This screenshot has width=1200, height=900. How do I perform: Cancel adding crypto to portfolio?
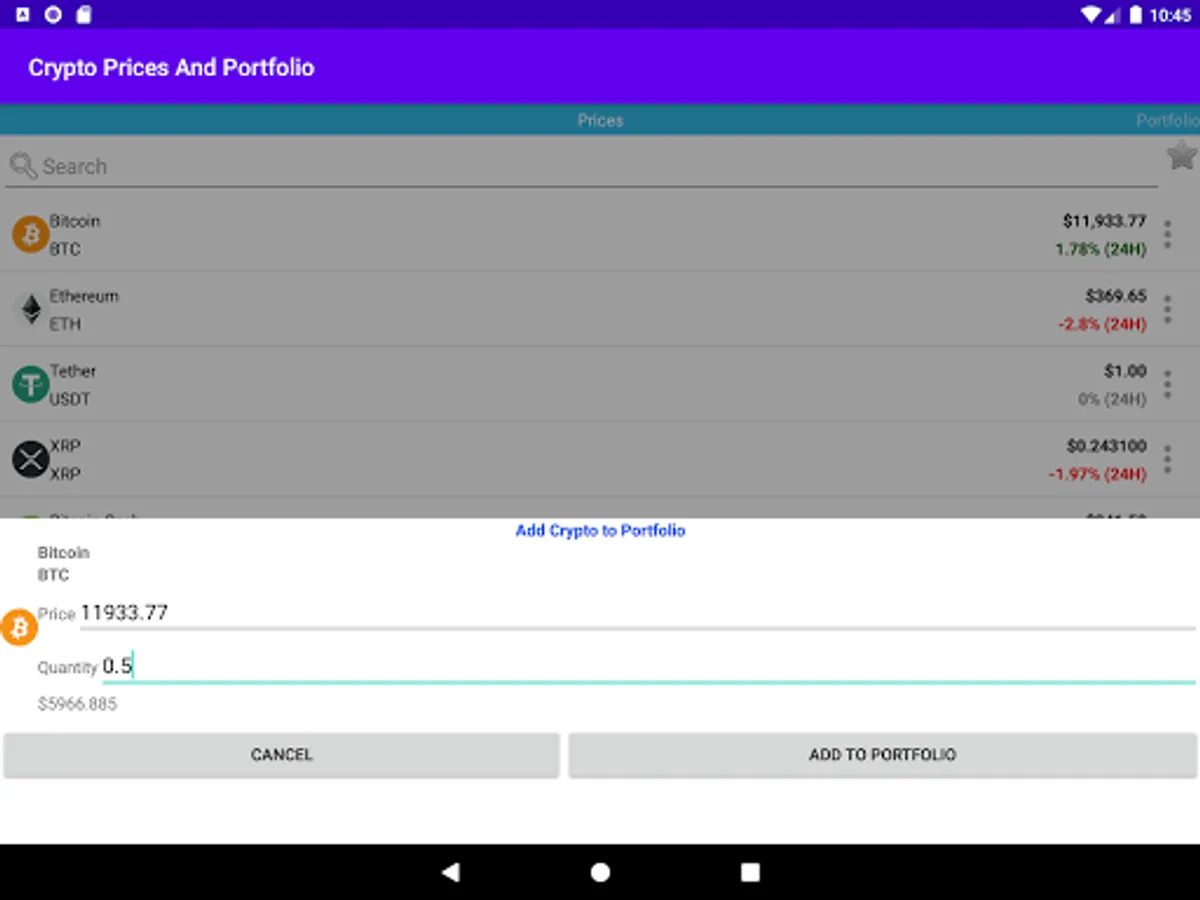[x=281, y=755]
